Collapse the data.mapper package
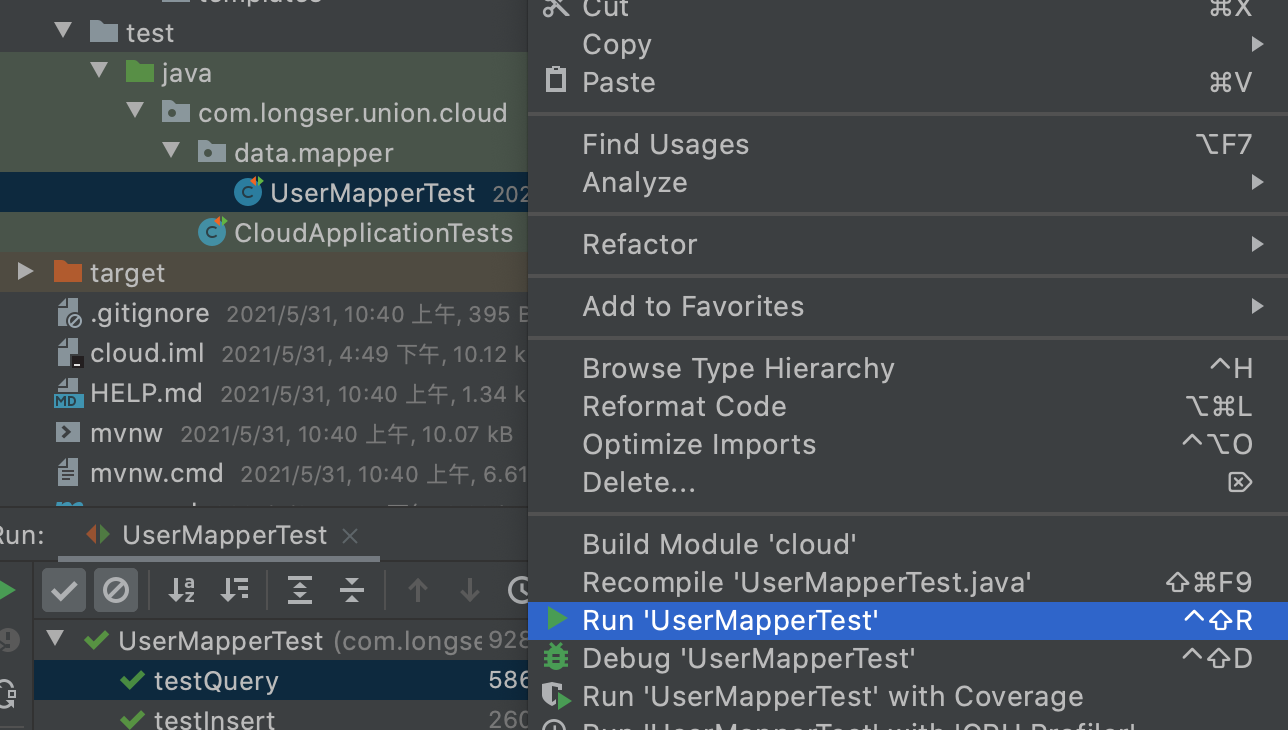 pyautogui.click(x=171, y=152)
